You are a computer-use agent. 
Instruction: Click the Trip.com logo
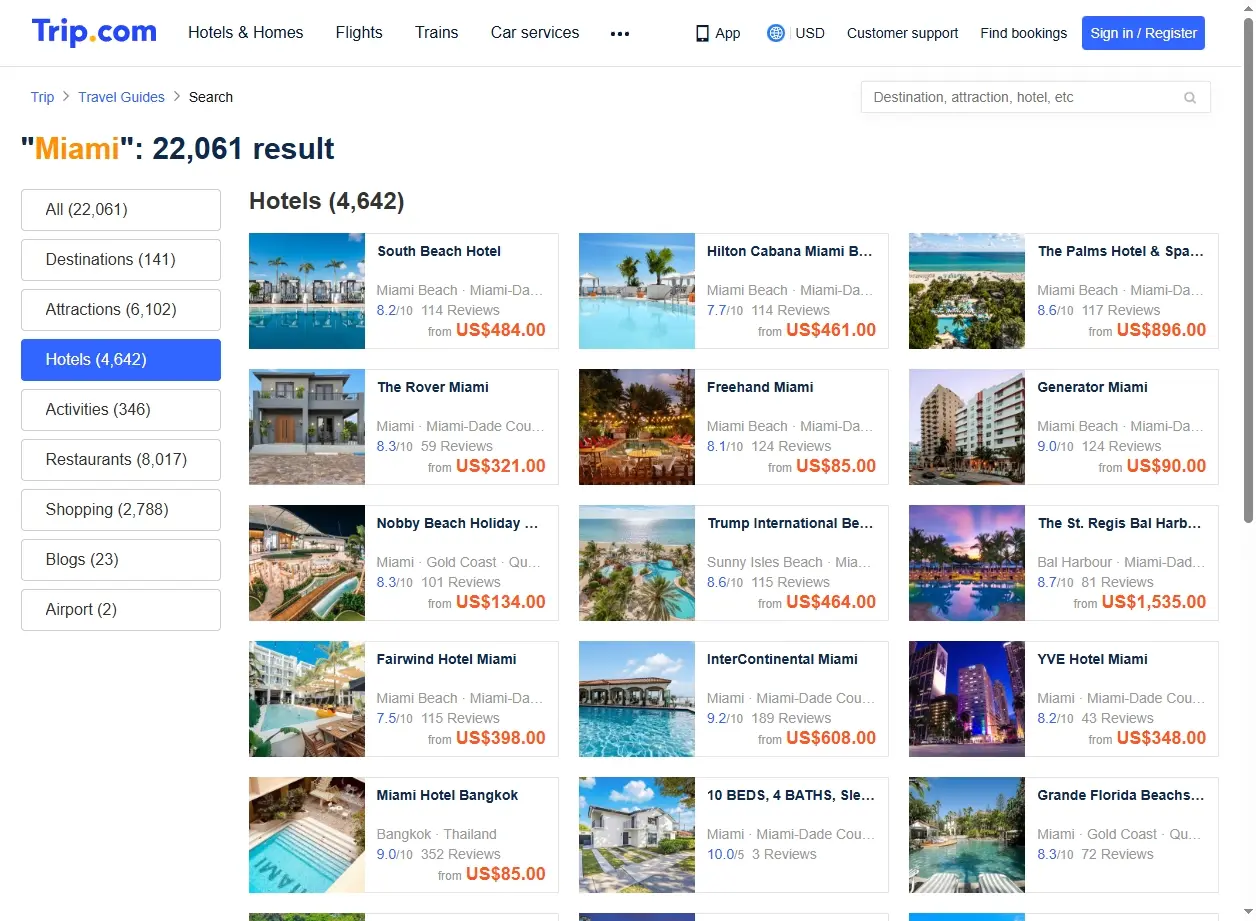[94, 32]
